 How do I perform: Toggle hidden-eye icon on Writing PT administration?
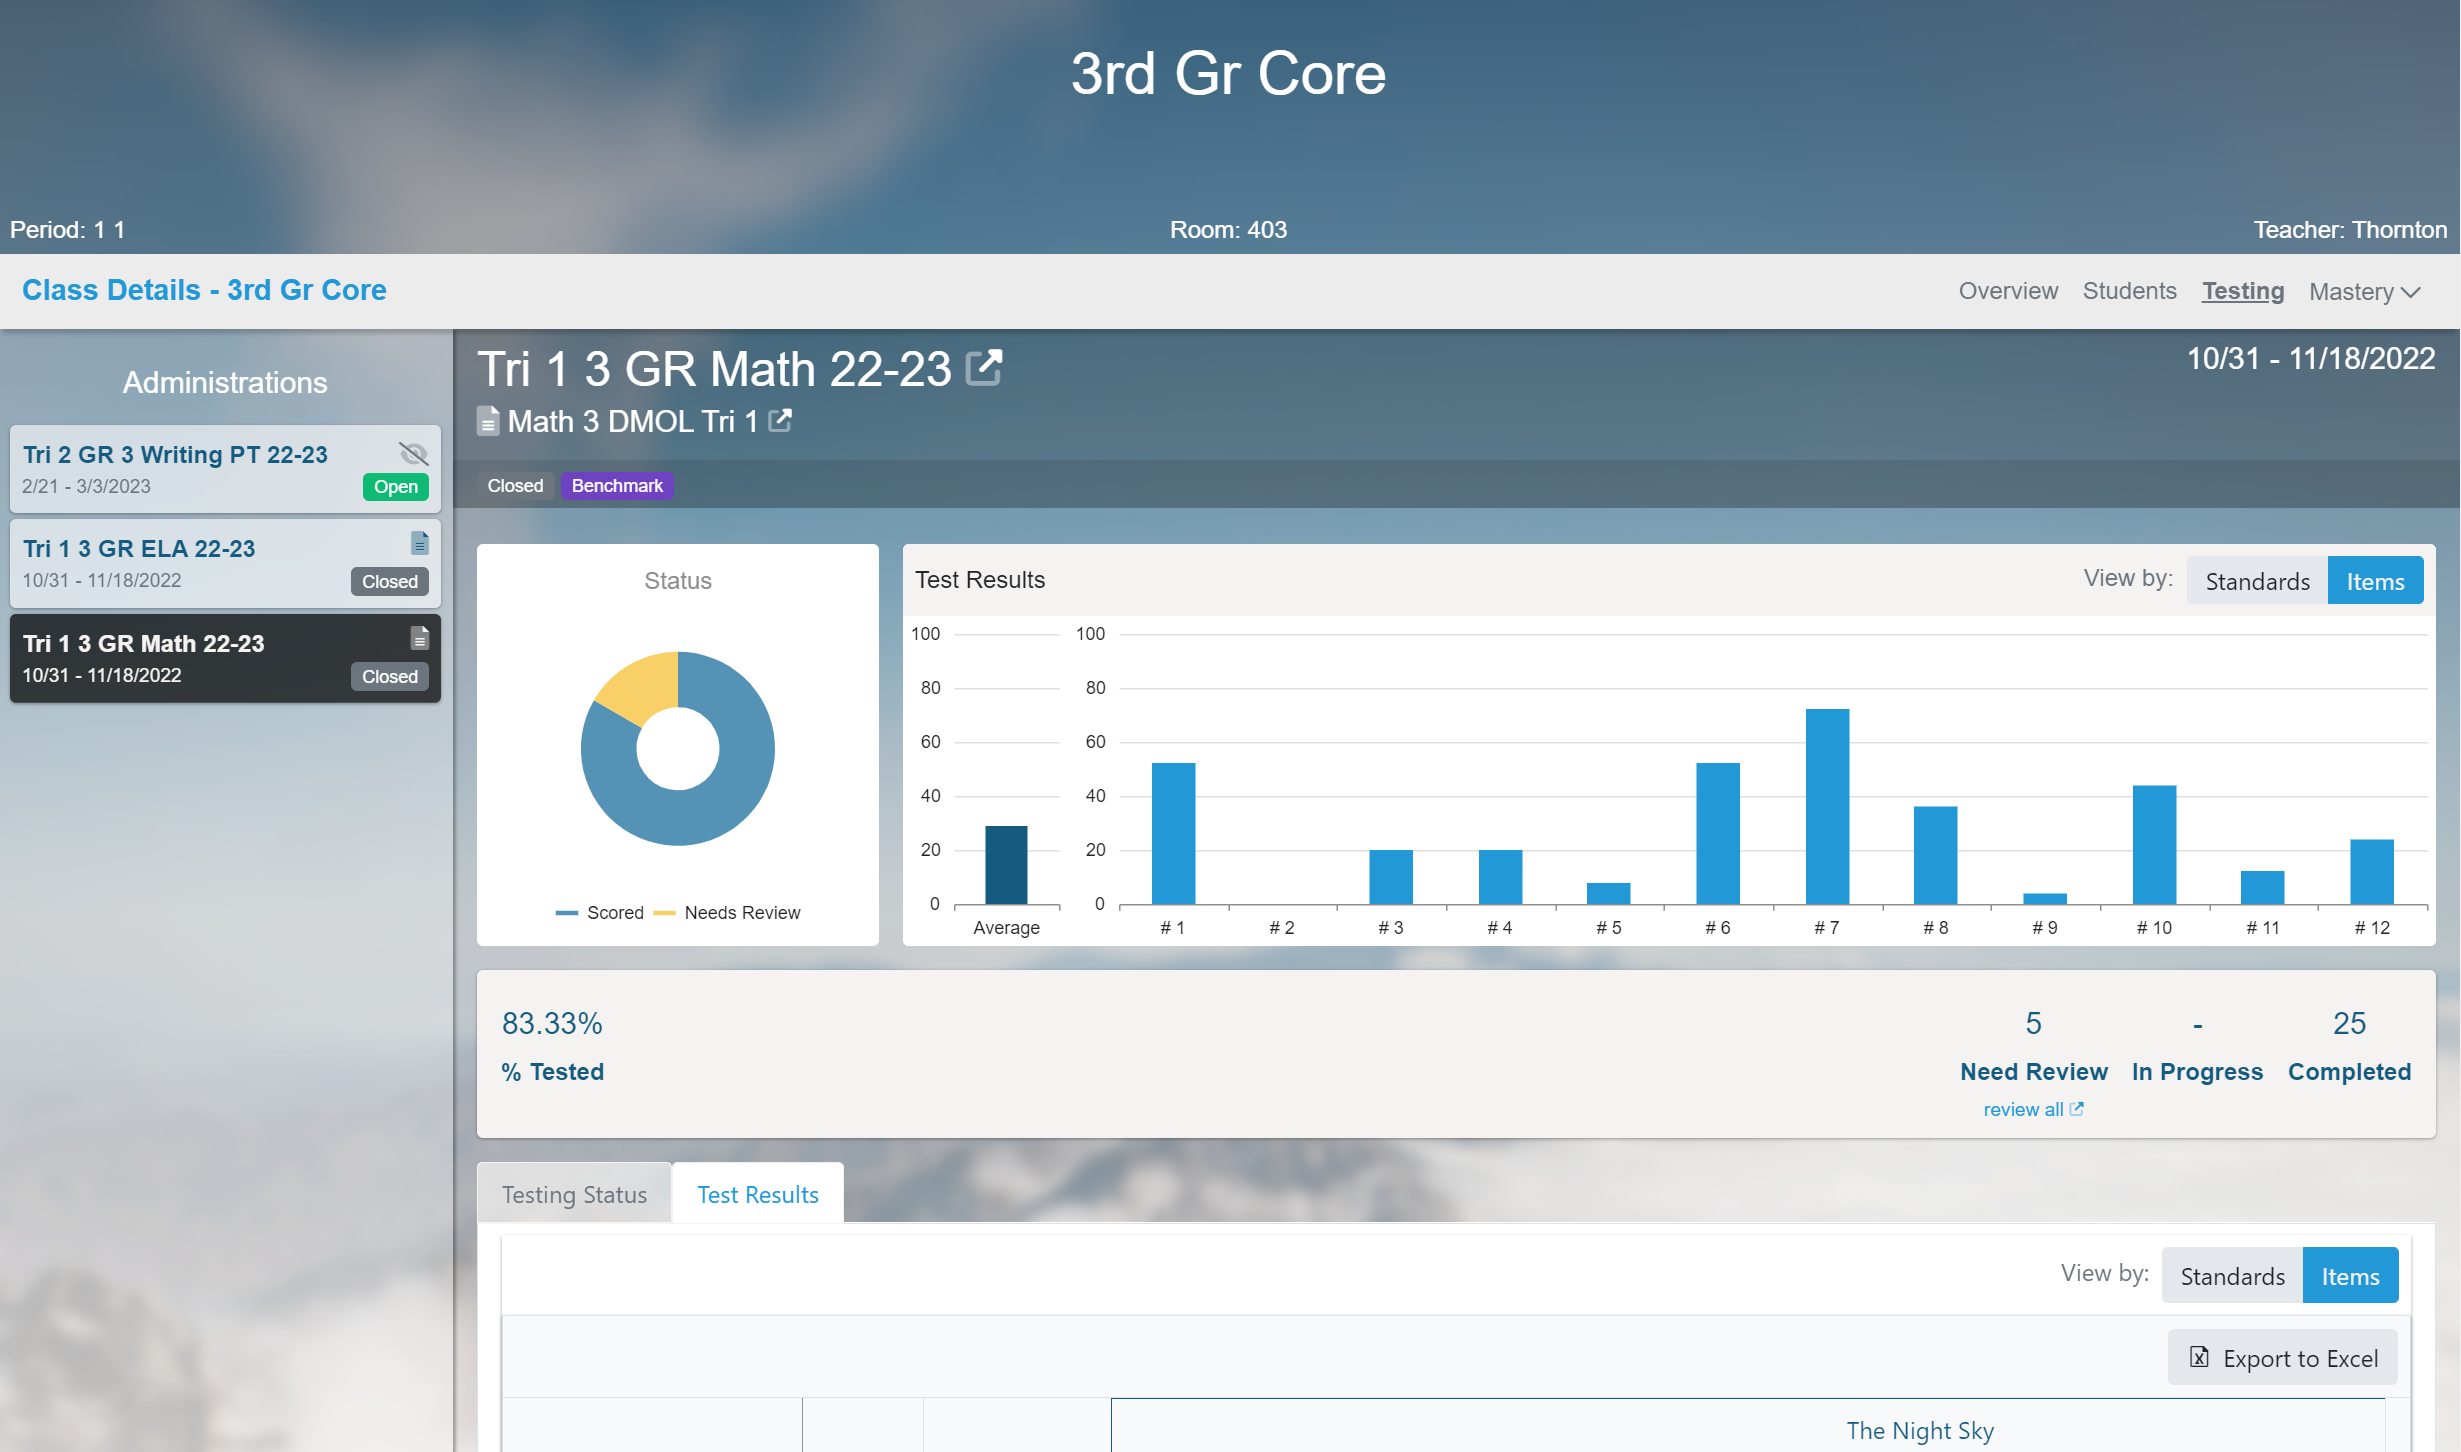(413, 454)
